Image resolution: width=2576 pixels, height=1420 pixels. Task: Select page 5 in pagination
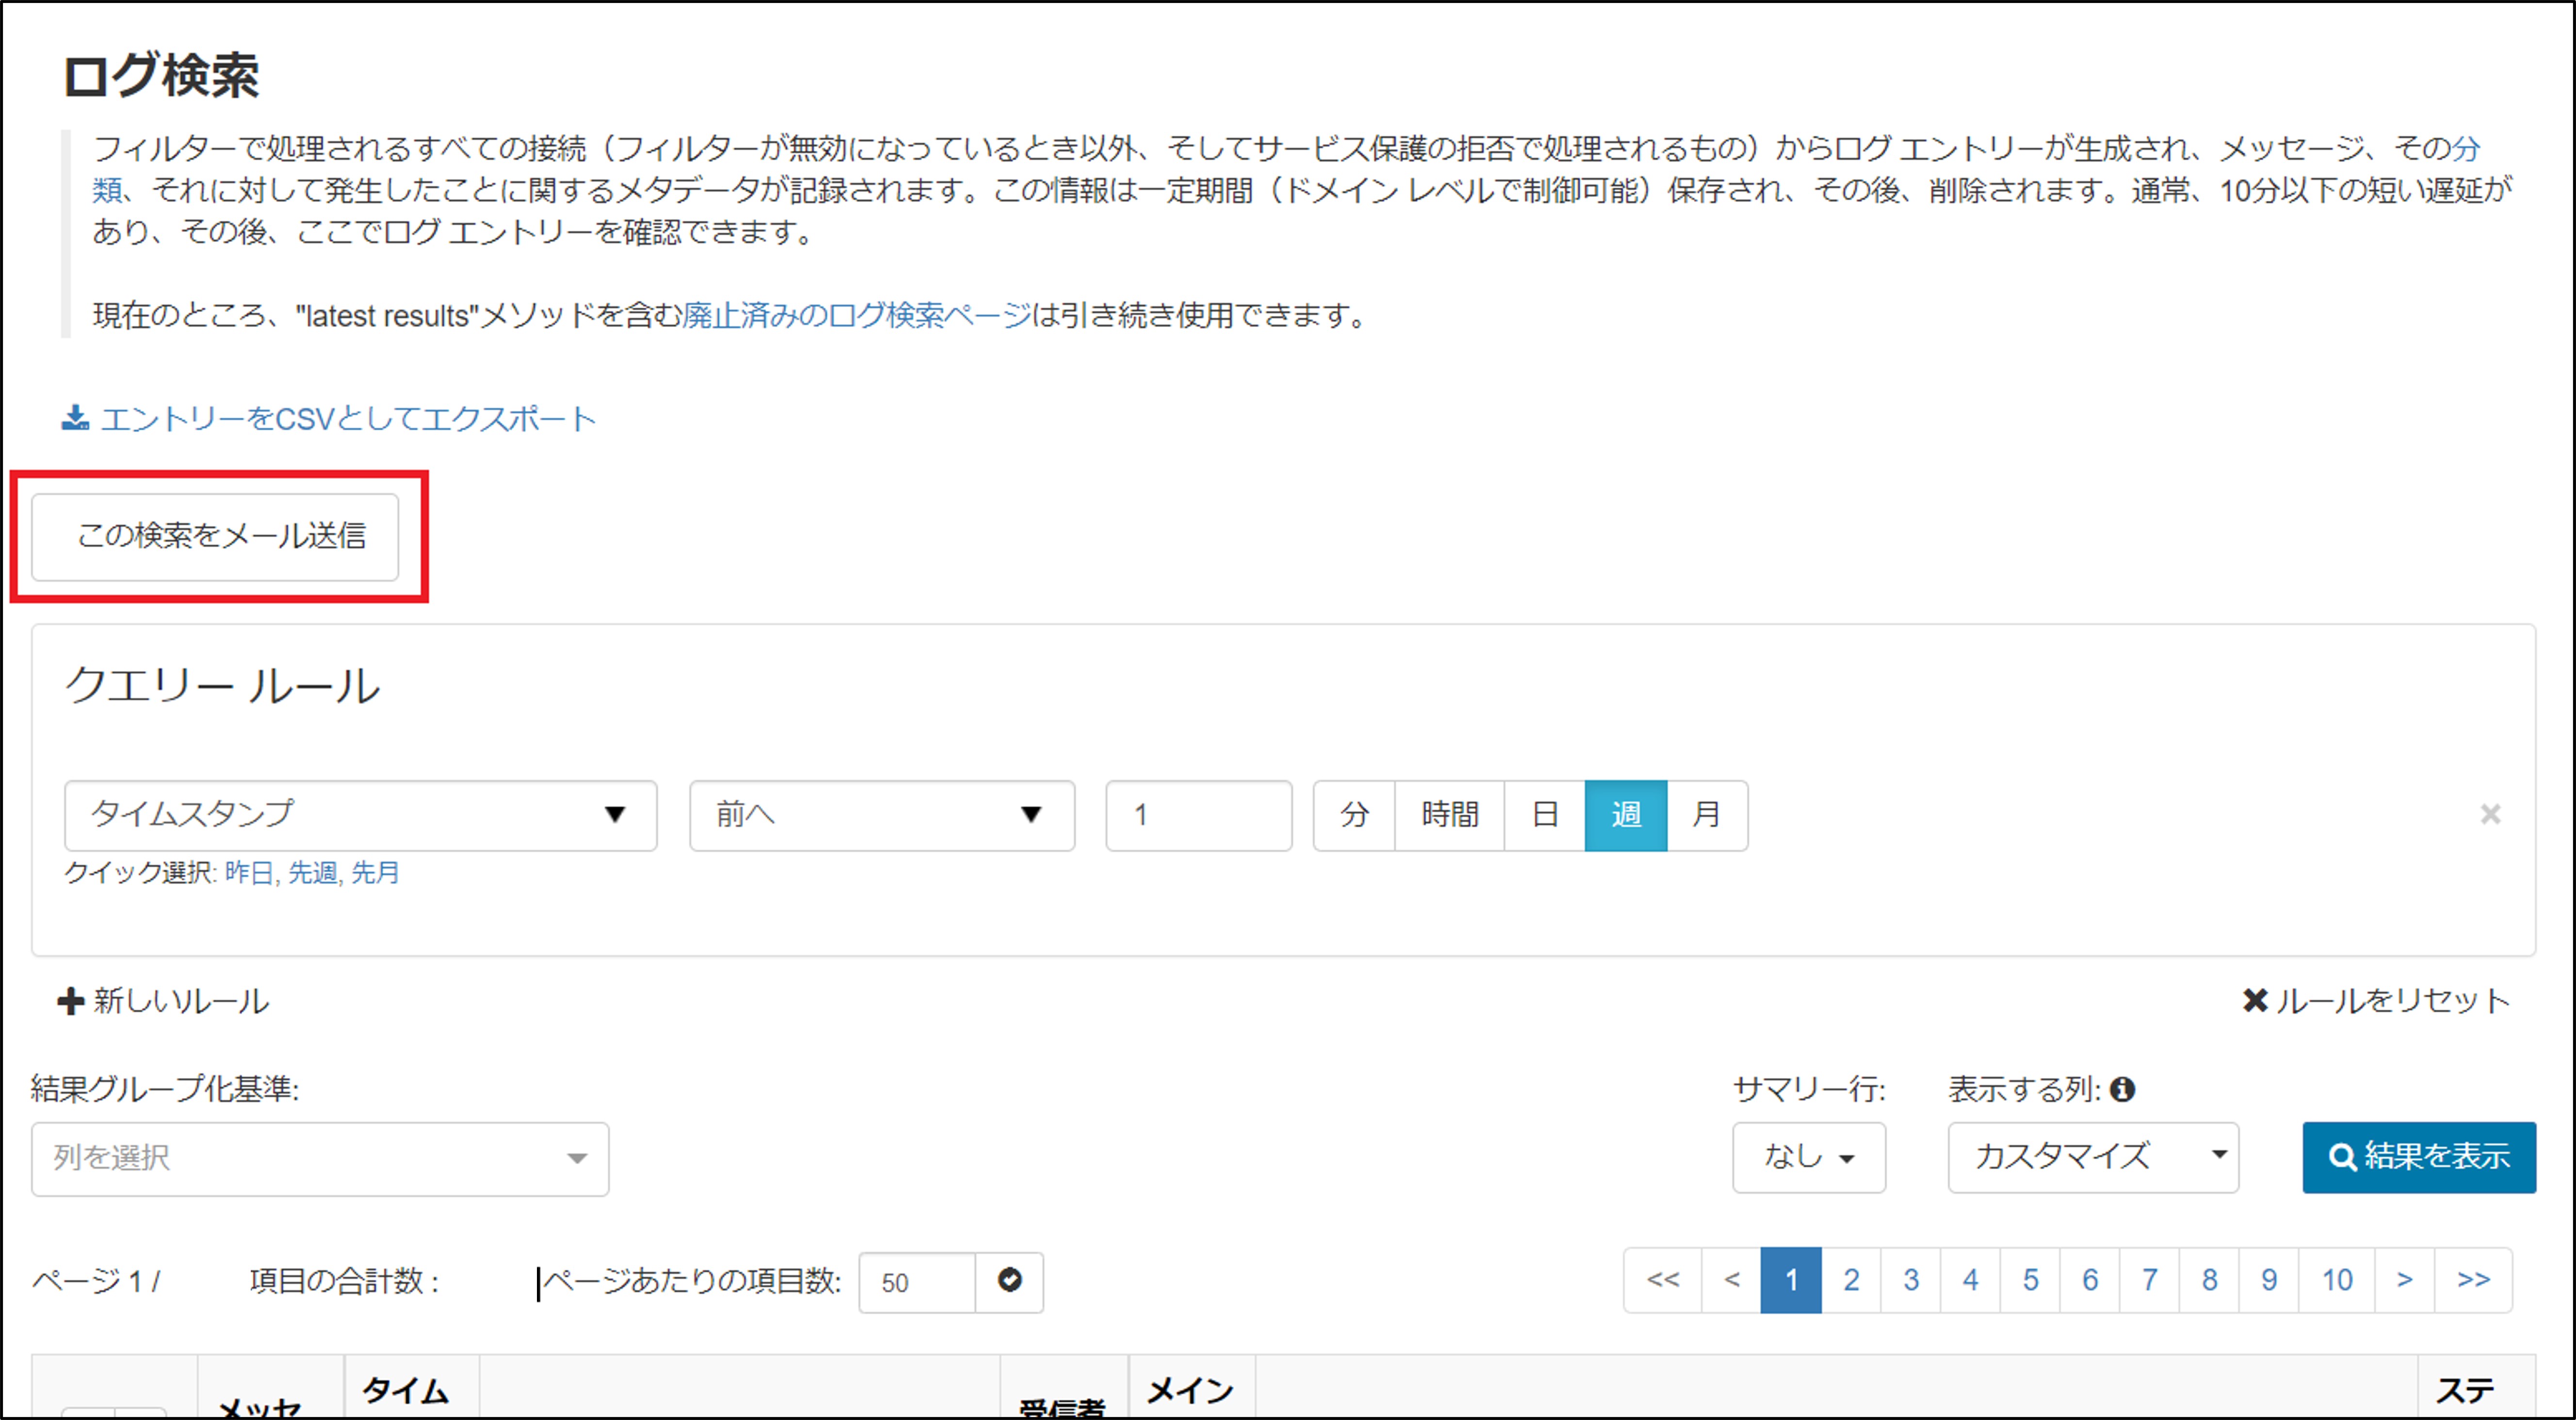[2030, 1279]
